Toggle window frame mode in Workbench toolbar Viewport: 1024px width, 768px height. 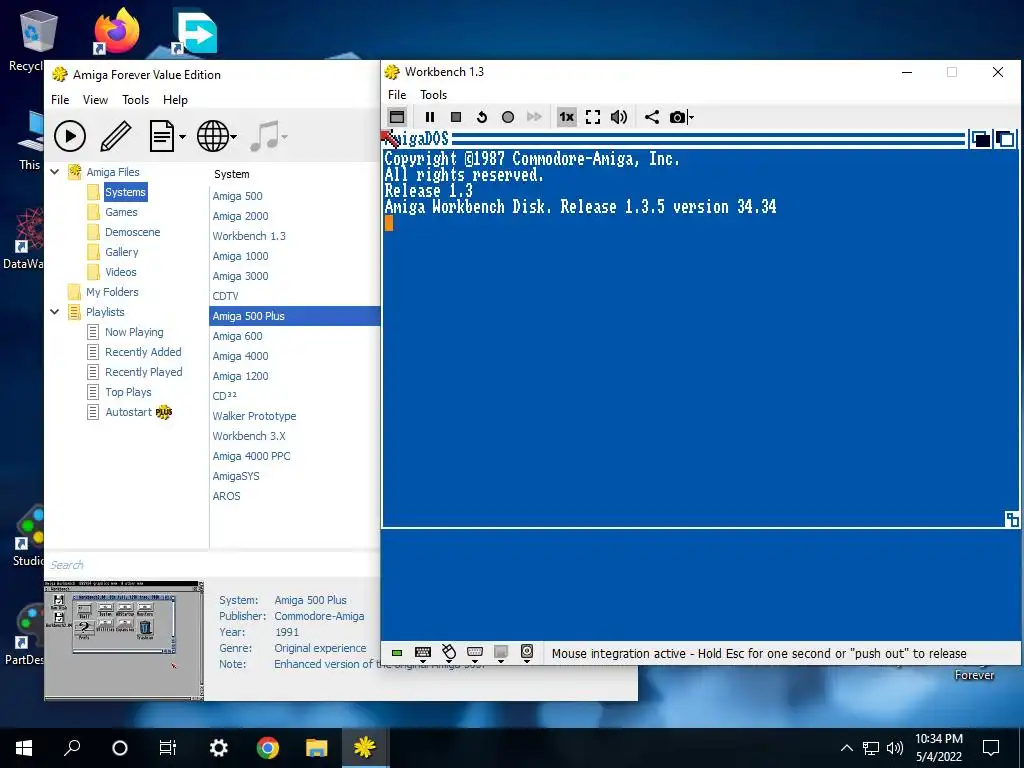click(x=397, y=117)
